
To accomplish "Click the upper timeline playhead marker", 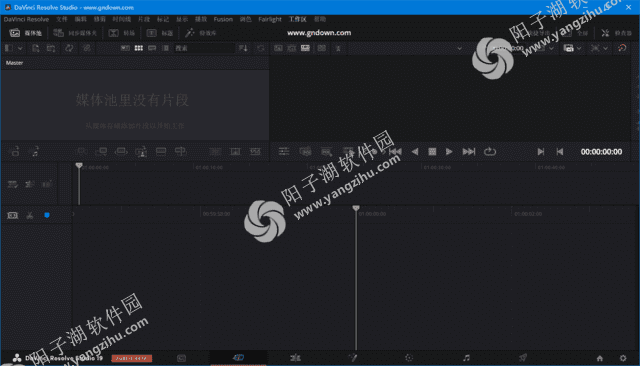I will click(x=79, y=165).
